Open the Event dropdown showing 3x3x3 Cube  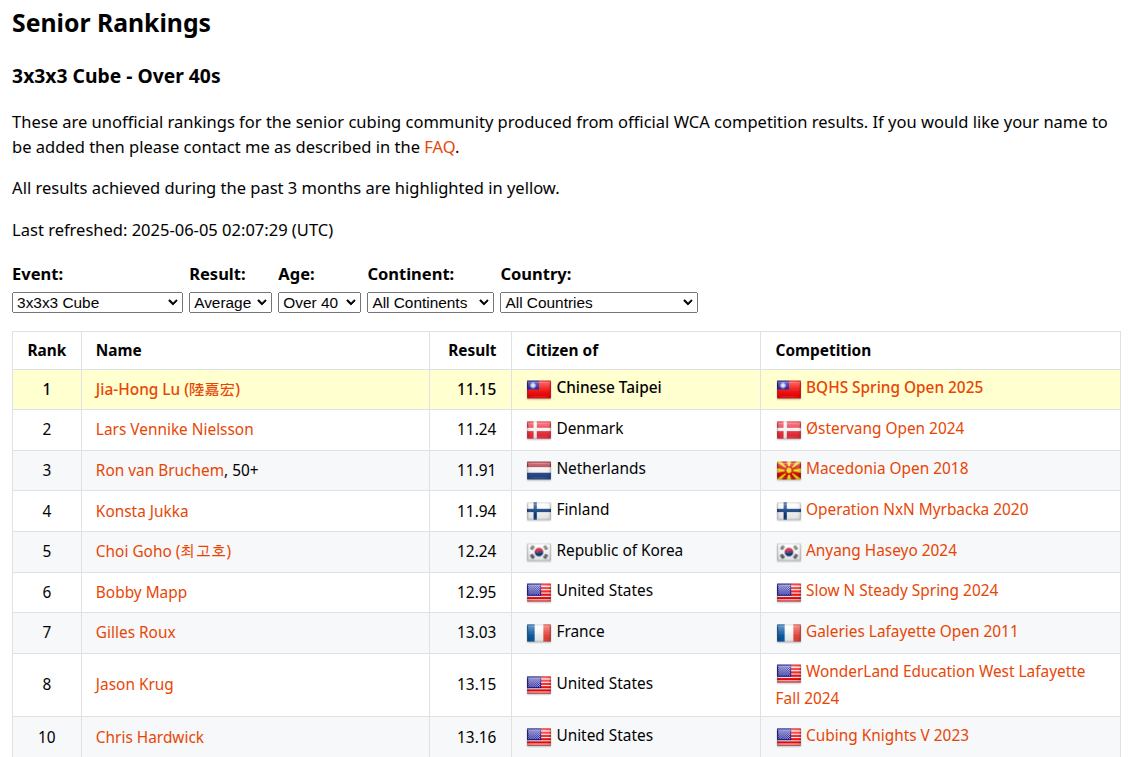96,302
